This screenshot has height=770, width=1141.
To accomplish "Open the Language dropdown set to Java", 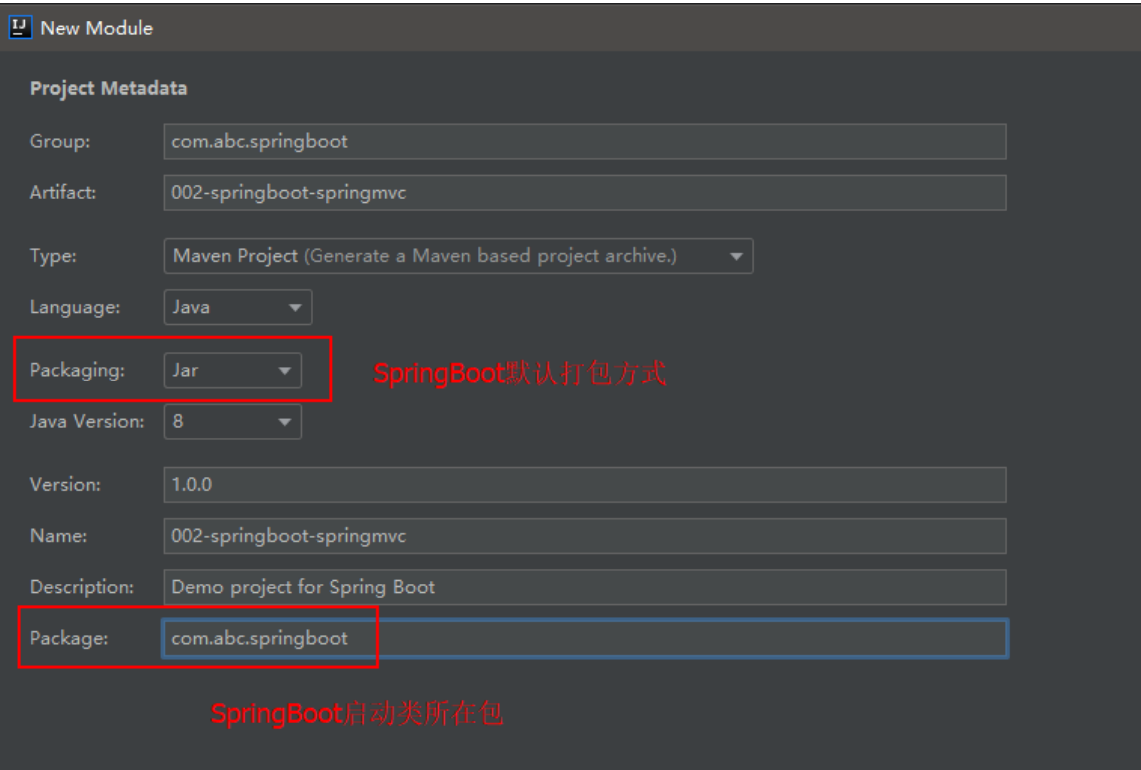I will (238, 307).
